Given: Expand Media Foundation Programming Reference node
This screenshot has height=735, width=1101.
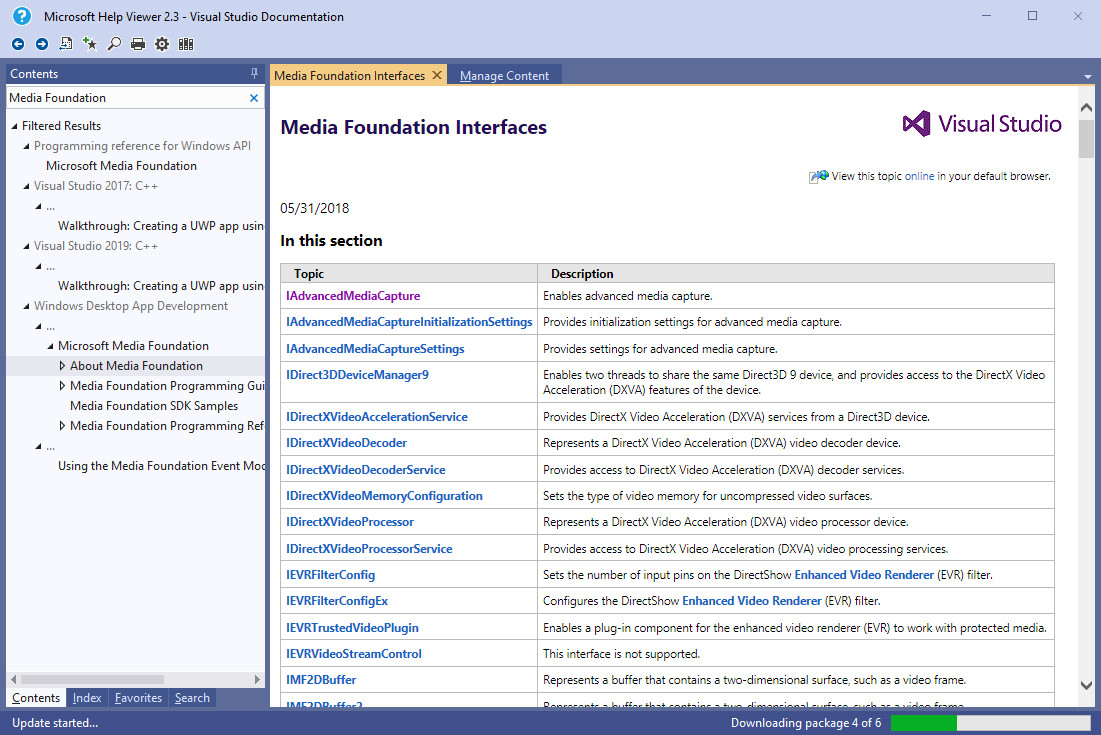Looking at the screenshot, I should (62, 426).
